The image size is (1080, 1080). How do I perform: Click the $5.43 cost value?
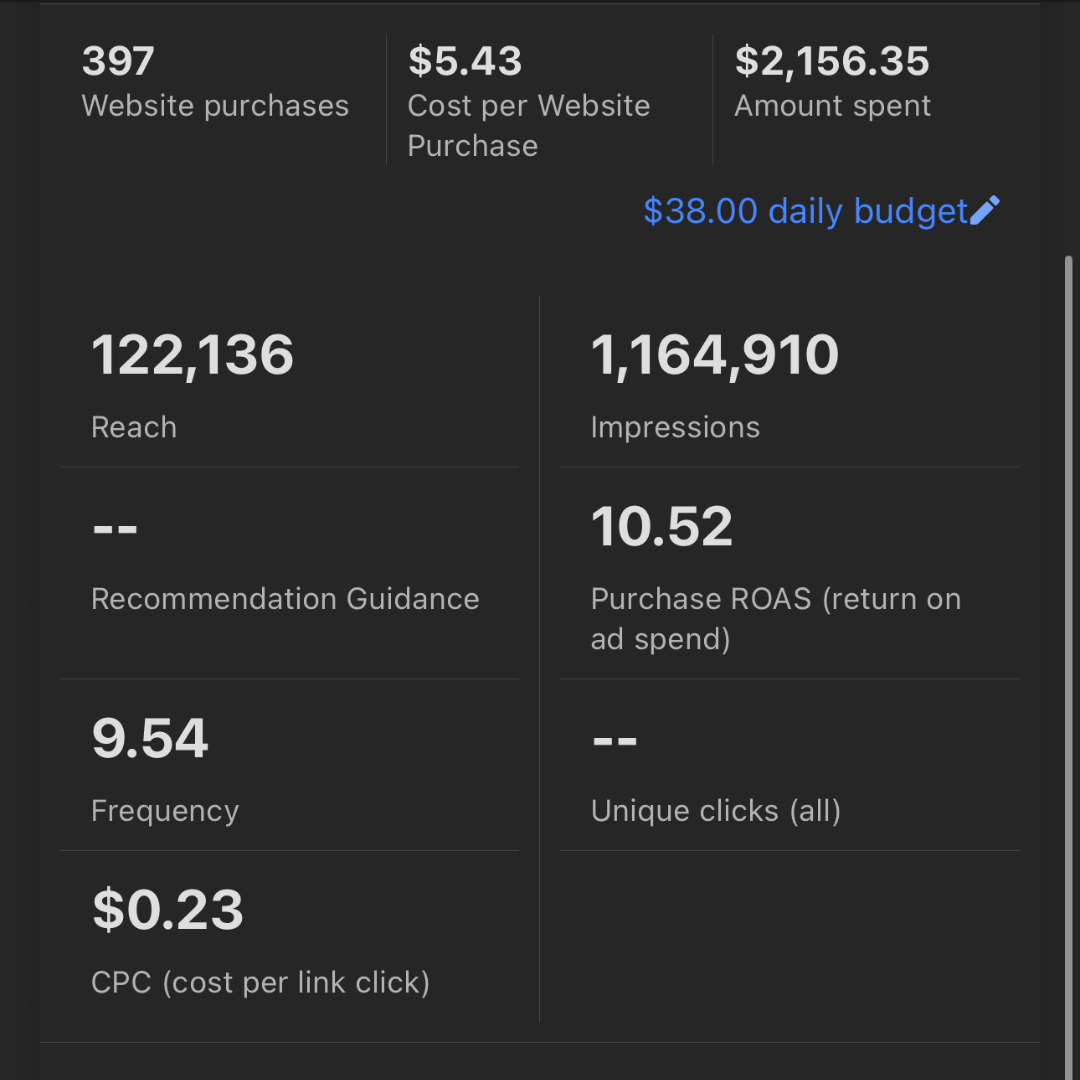[465, 62]
